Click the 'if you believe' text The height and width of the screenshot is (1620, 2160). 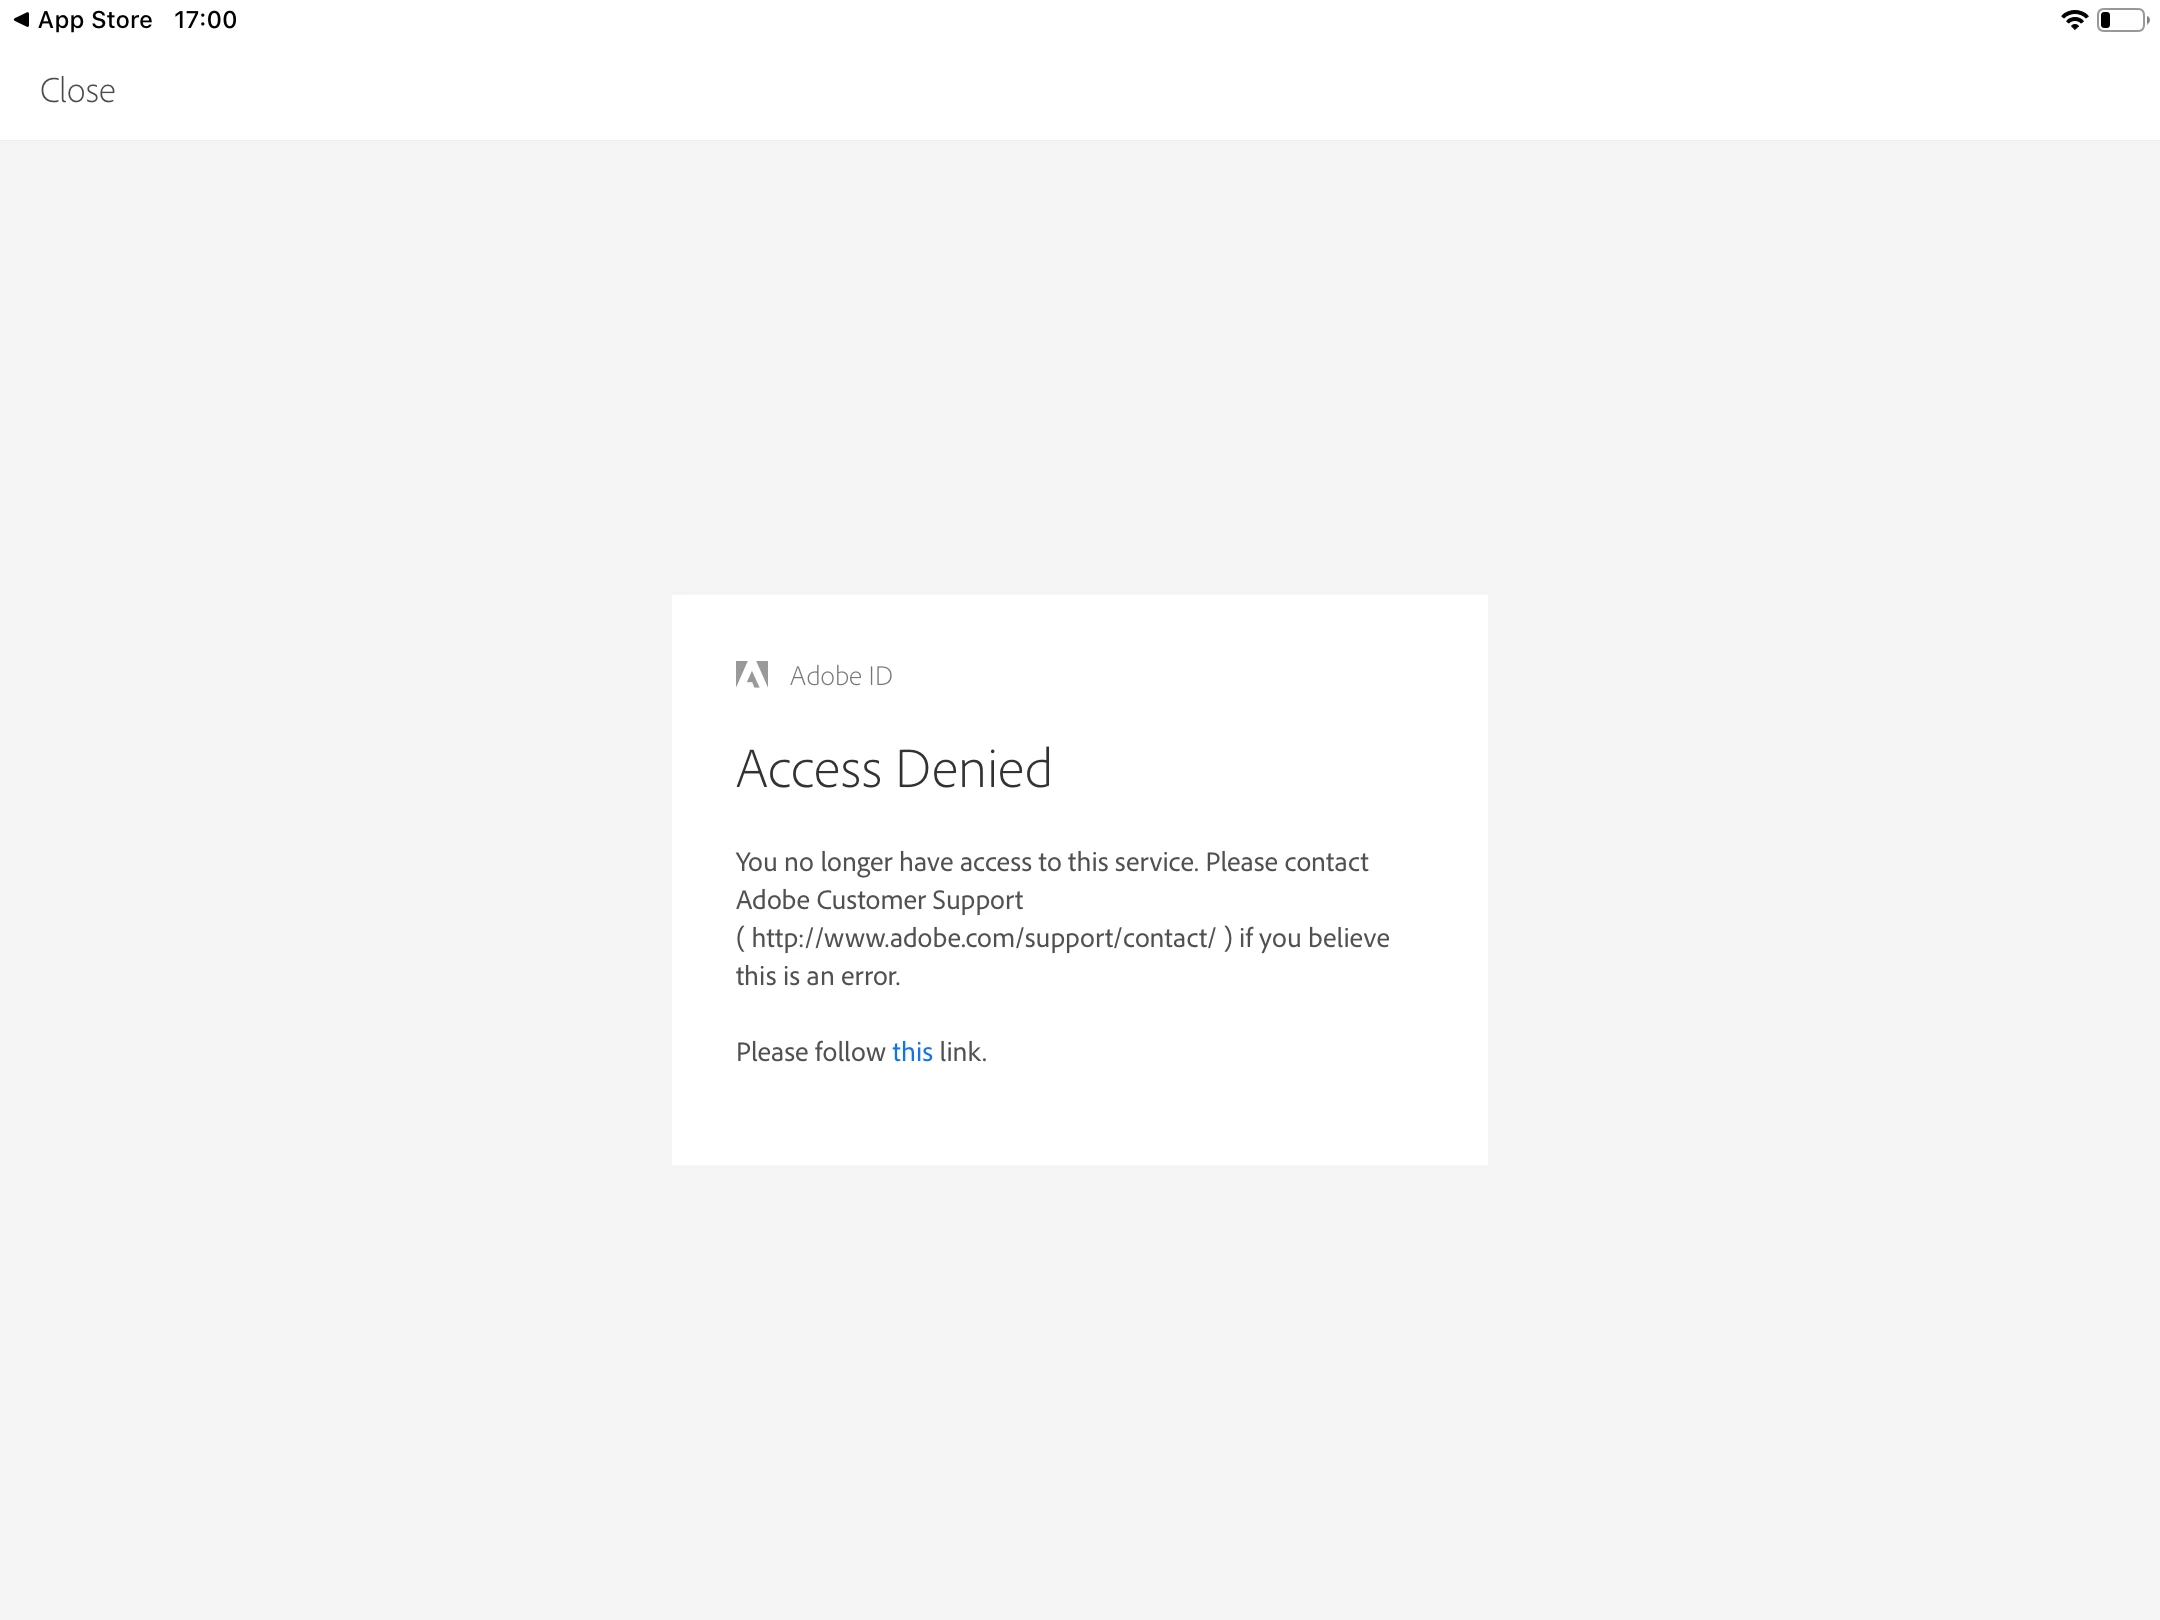(1313, 938)
